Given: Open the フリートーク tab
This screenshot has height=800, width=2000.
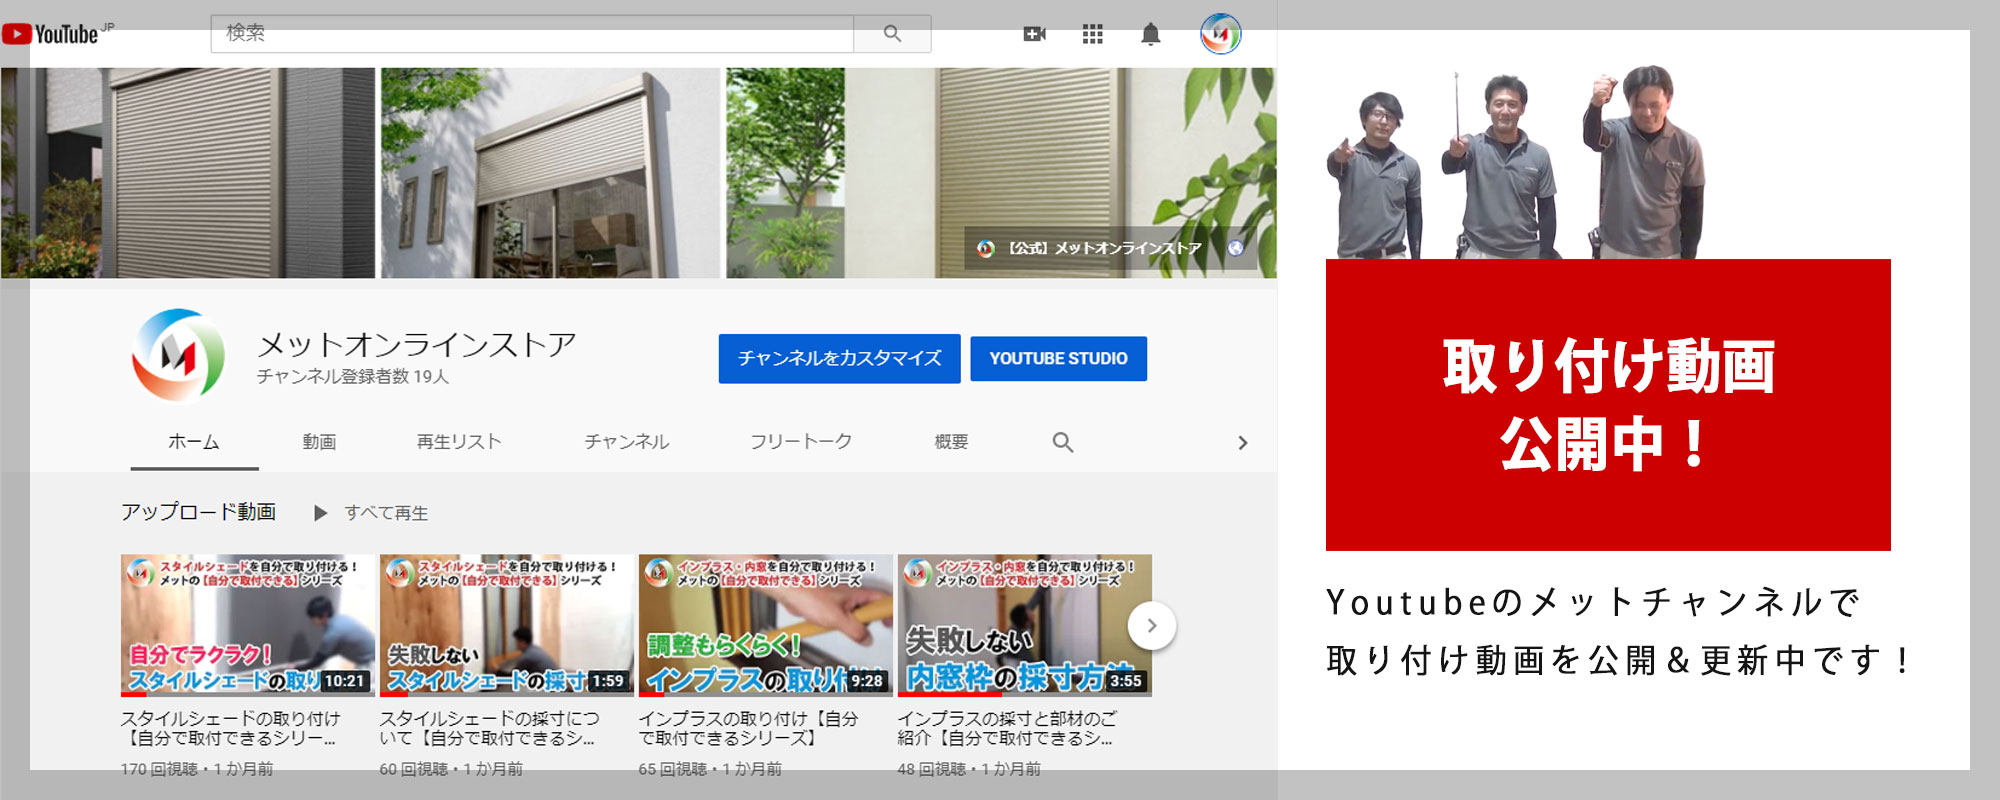Looking at the screenshot, I should tap(801, 442).
